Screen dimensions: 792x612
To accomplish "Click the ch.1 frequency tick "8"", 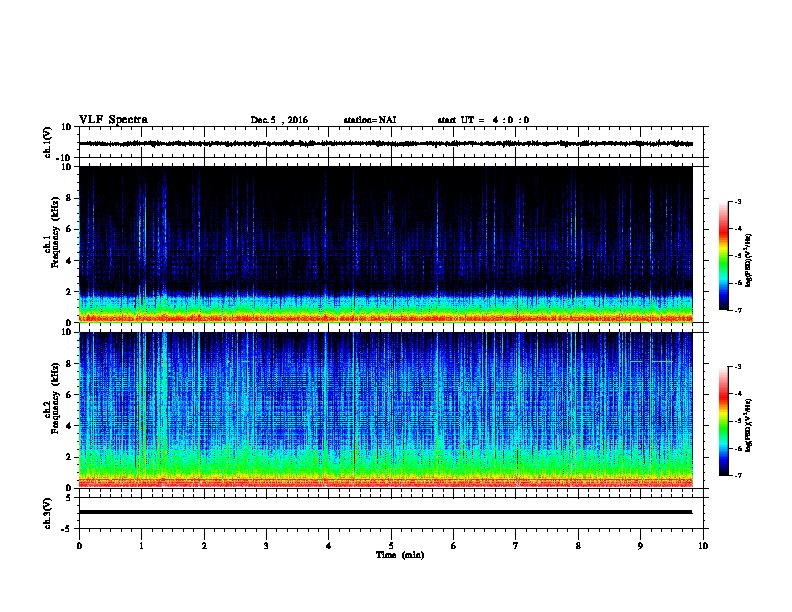I will tap(69, 198).
